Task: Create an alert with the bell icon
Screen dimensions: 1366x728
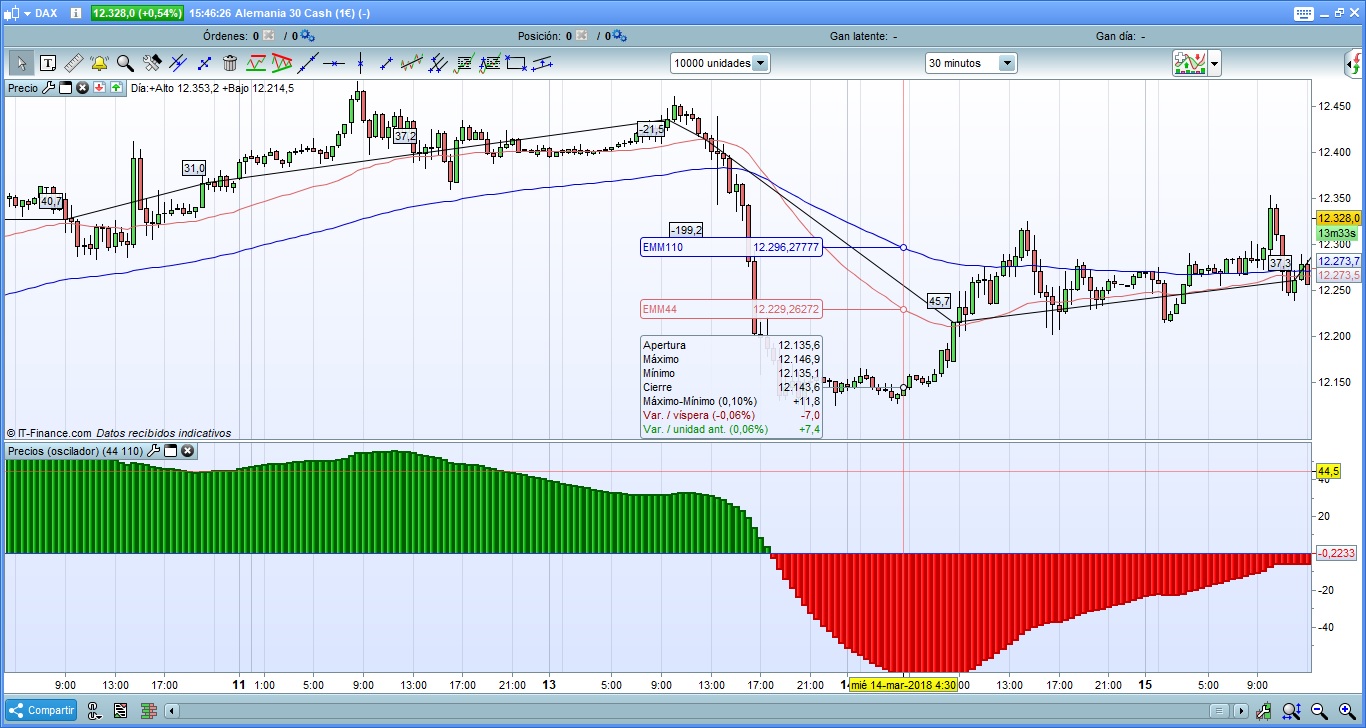Action: (100, 63)
